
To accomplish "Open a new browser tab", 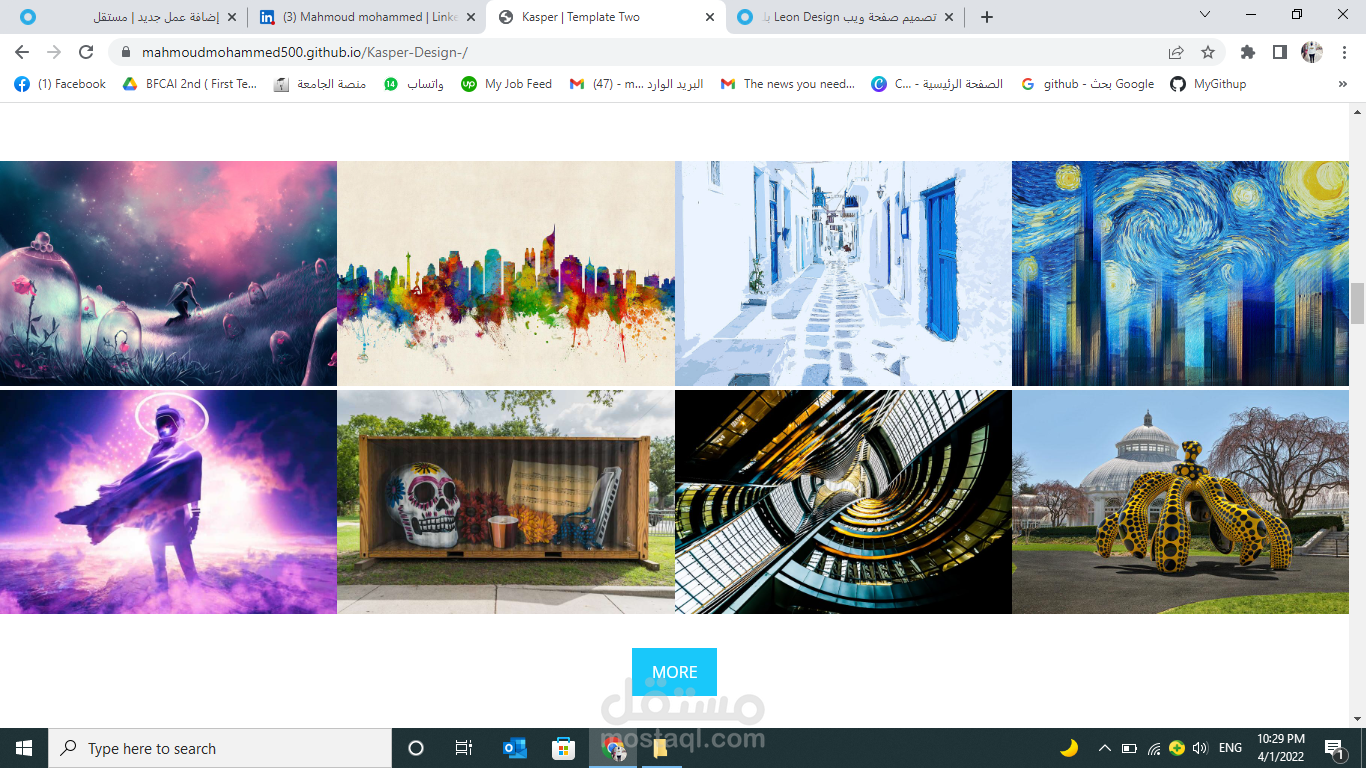I will click(987, 17).
